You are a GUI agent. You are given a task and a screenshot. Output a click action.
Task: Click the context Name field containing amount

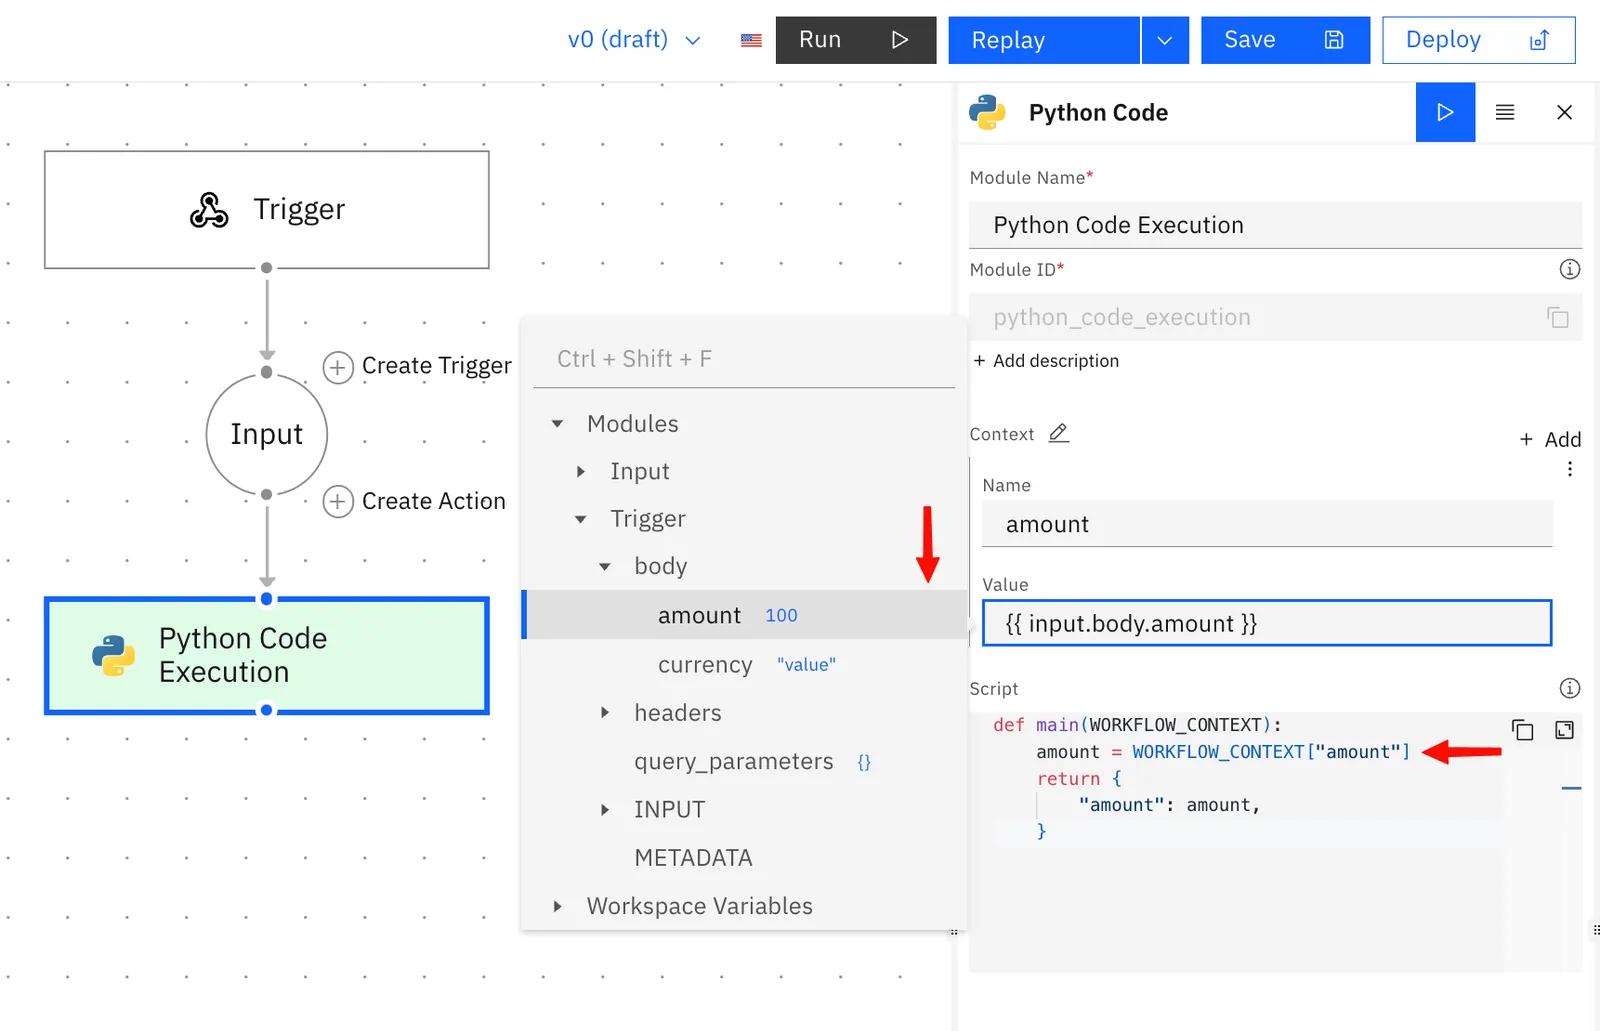[1267, 524]
